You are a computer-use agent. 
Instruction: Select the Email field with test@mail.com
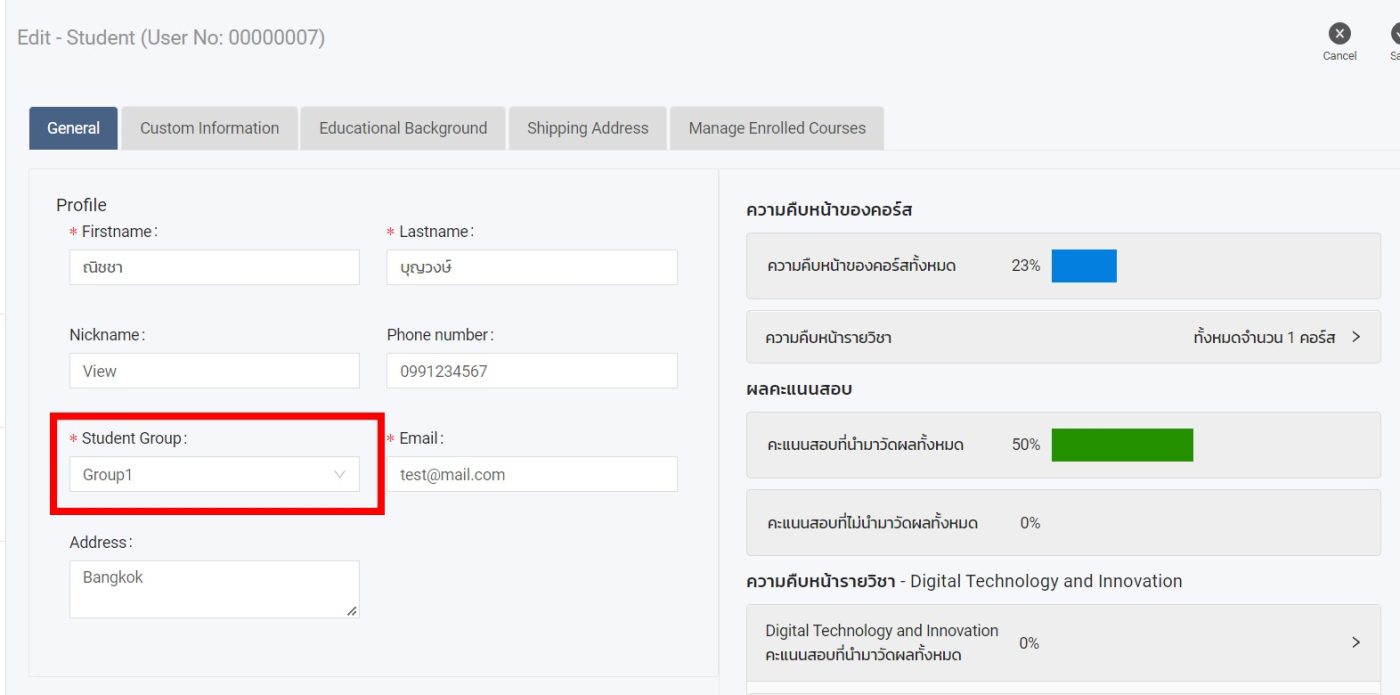(x=531, y=475)
